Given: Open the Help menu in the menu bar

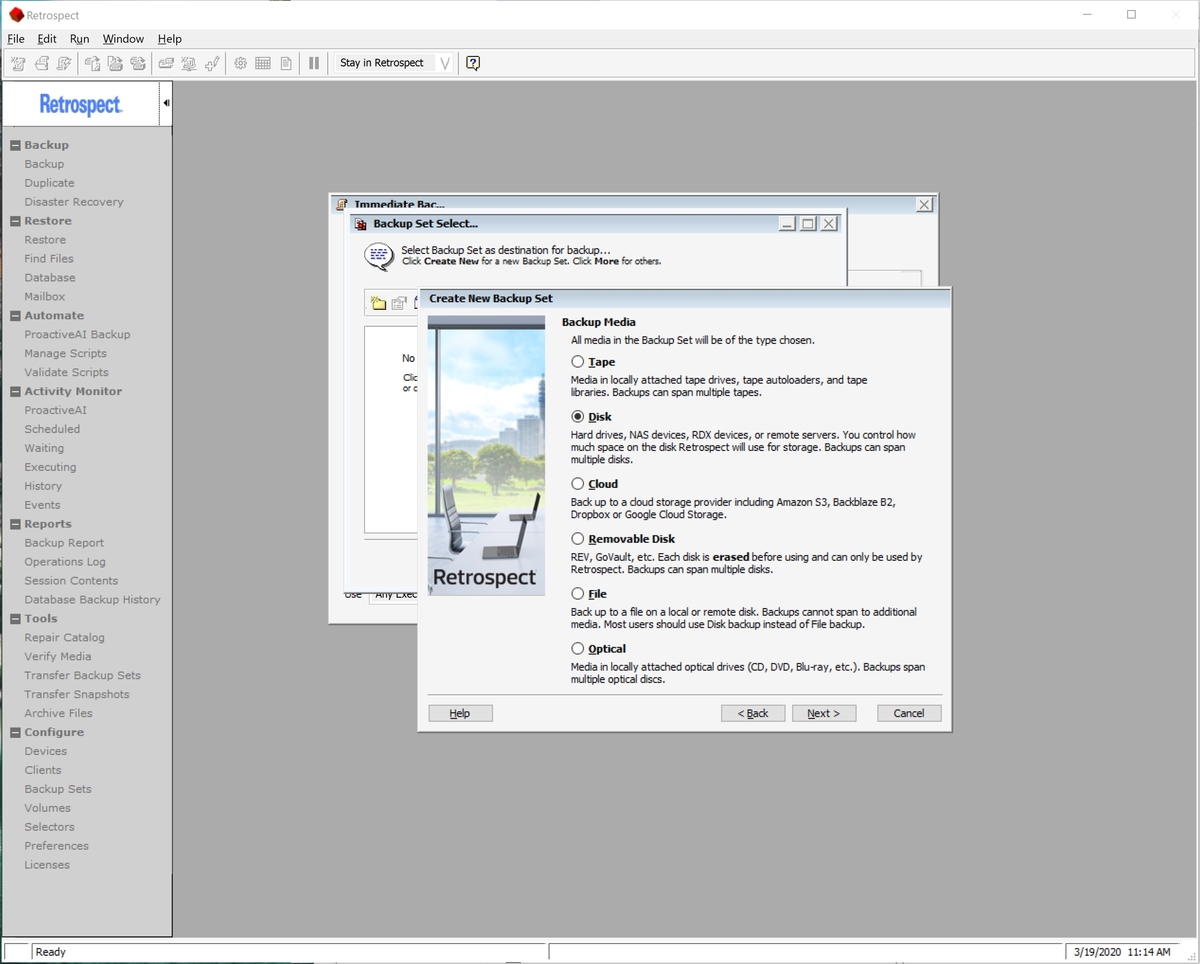Looking at the screenshot, I should pyautogui.click(x=170, y=39).
